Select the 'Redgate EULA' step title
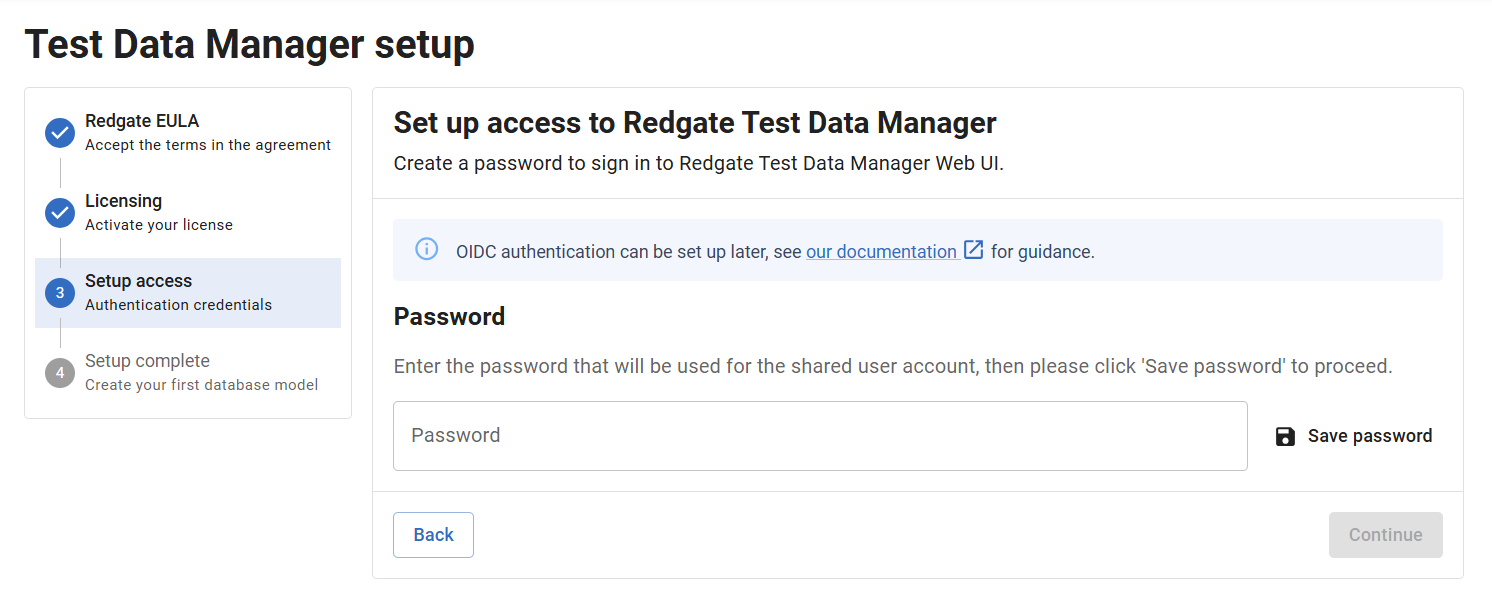1492x607 pixels. (142, 121)
